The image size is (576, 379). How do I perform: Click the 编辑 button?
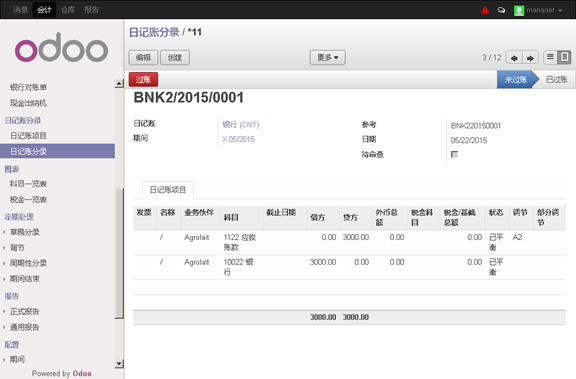(x=143, y=58)
